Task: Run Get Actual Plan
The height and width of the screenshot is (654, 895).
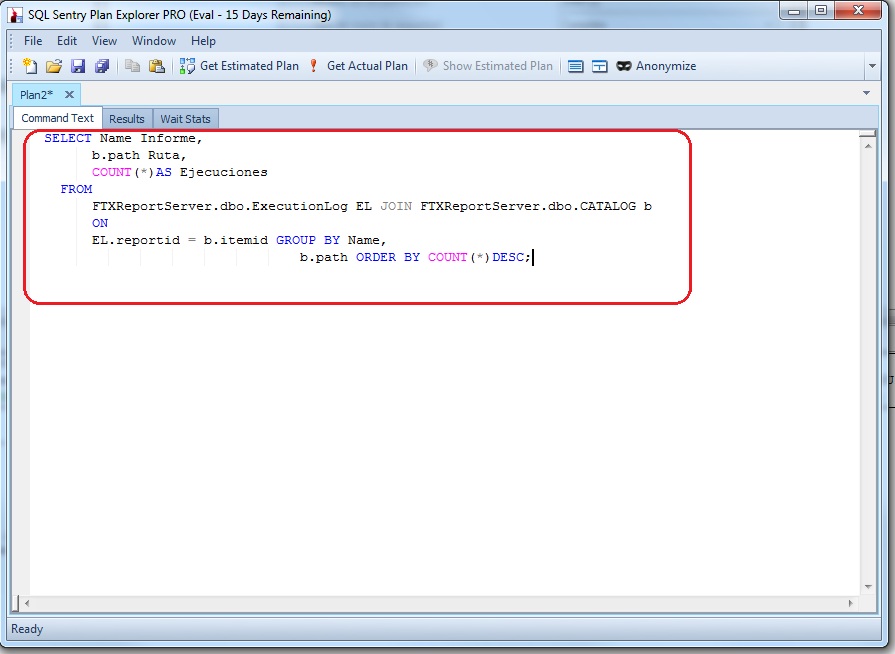Action: [x=358, y=66]
